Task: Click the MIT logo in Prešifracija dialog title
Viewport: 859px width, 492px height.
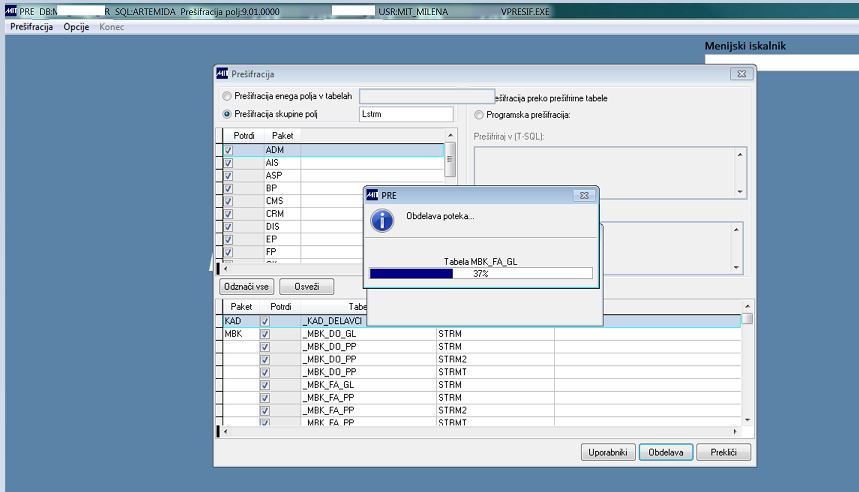Action: [222, 73]
